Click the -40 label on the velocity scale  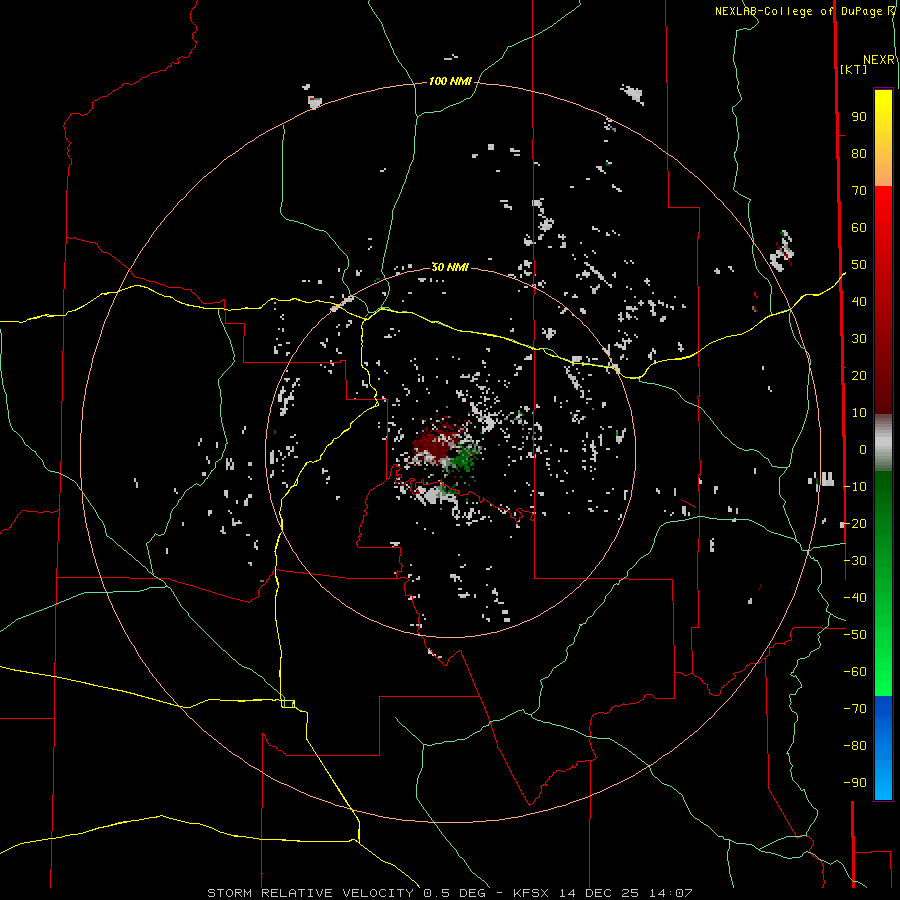[855, 598]
